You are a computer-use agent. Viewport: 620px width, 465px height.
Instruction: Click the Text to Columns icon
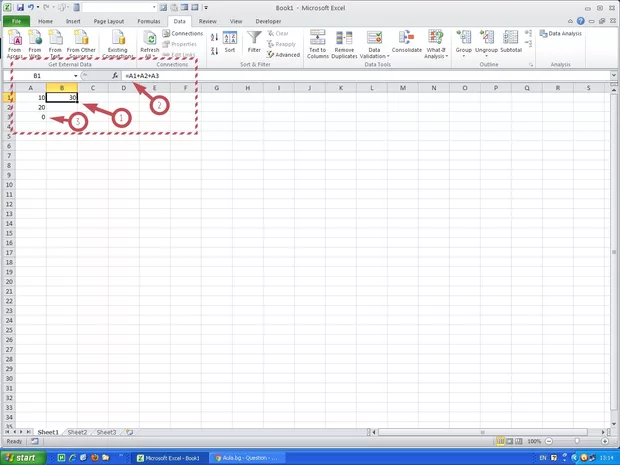318,38
